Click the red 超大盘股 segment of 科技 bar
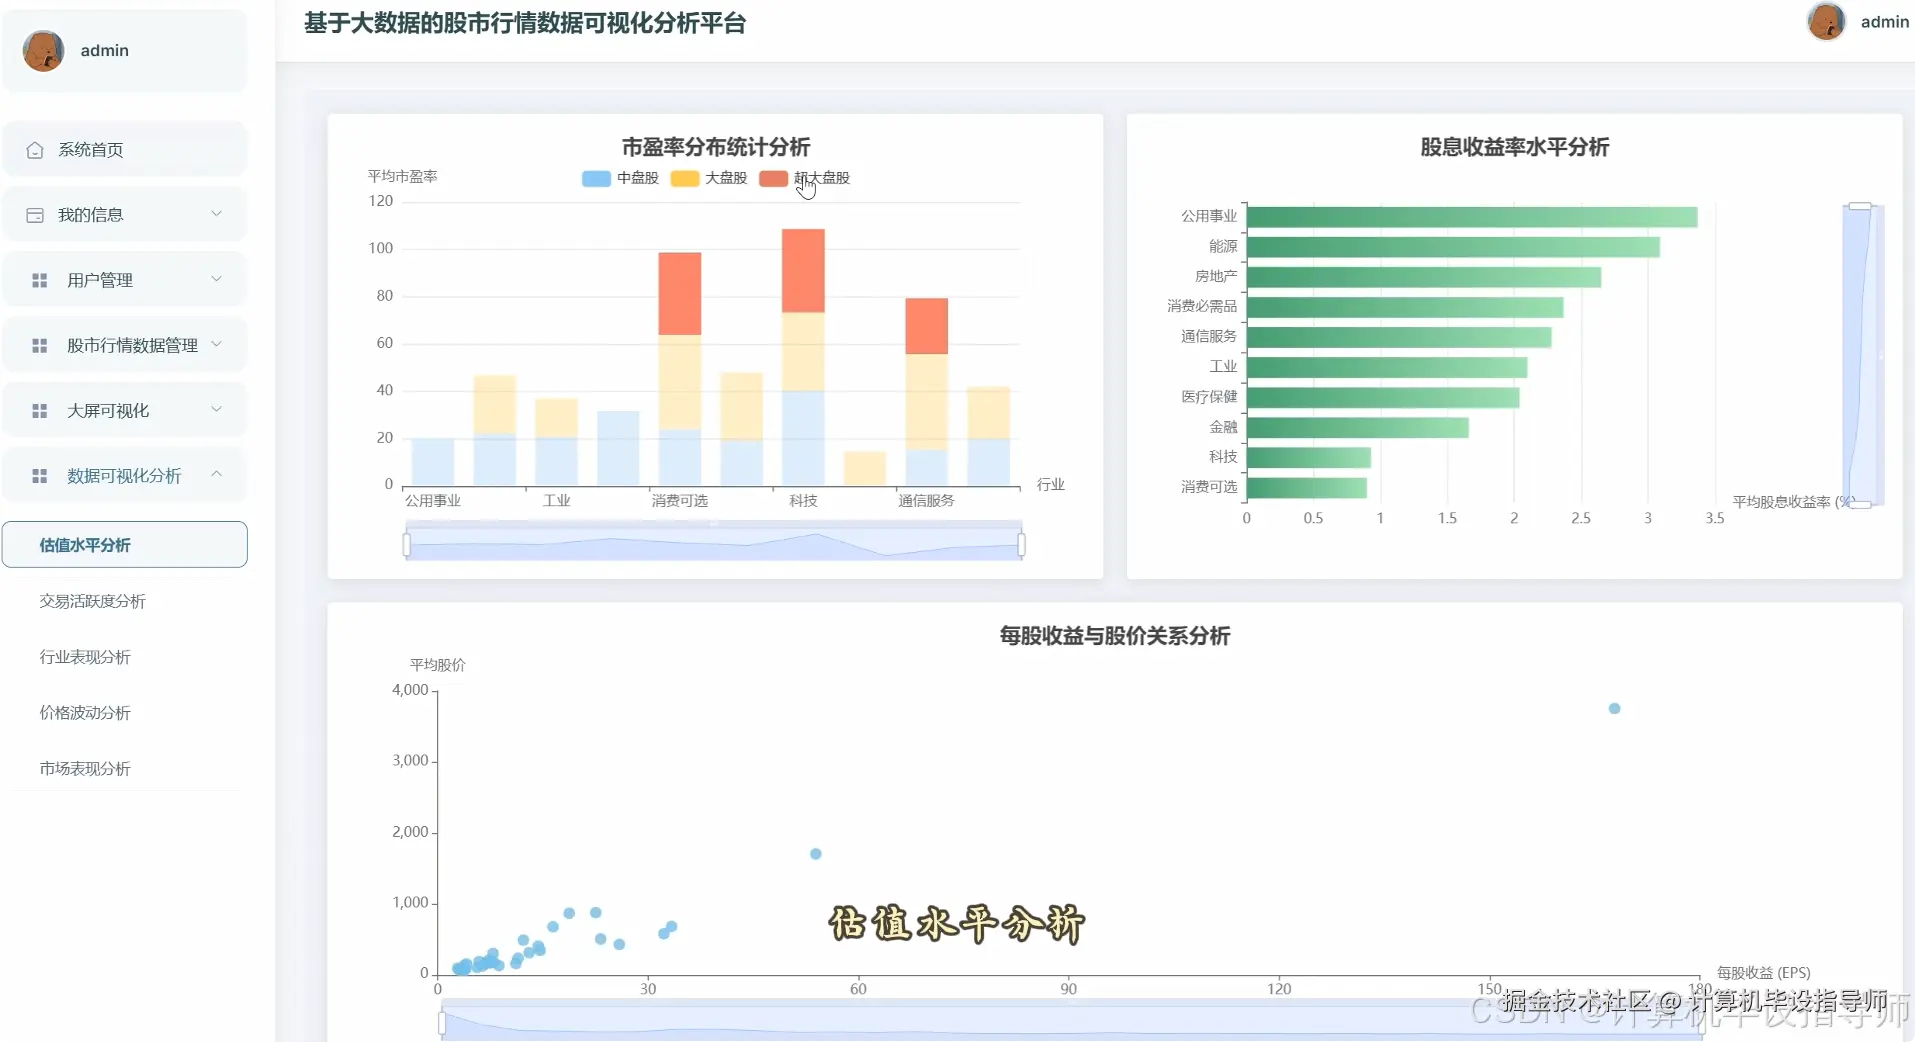The width and height of the screenshot is (1915, 1042). click(x=803, y=271)
